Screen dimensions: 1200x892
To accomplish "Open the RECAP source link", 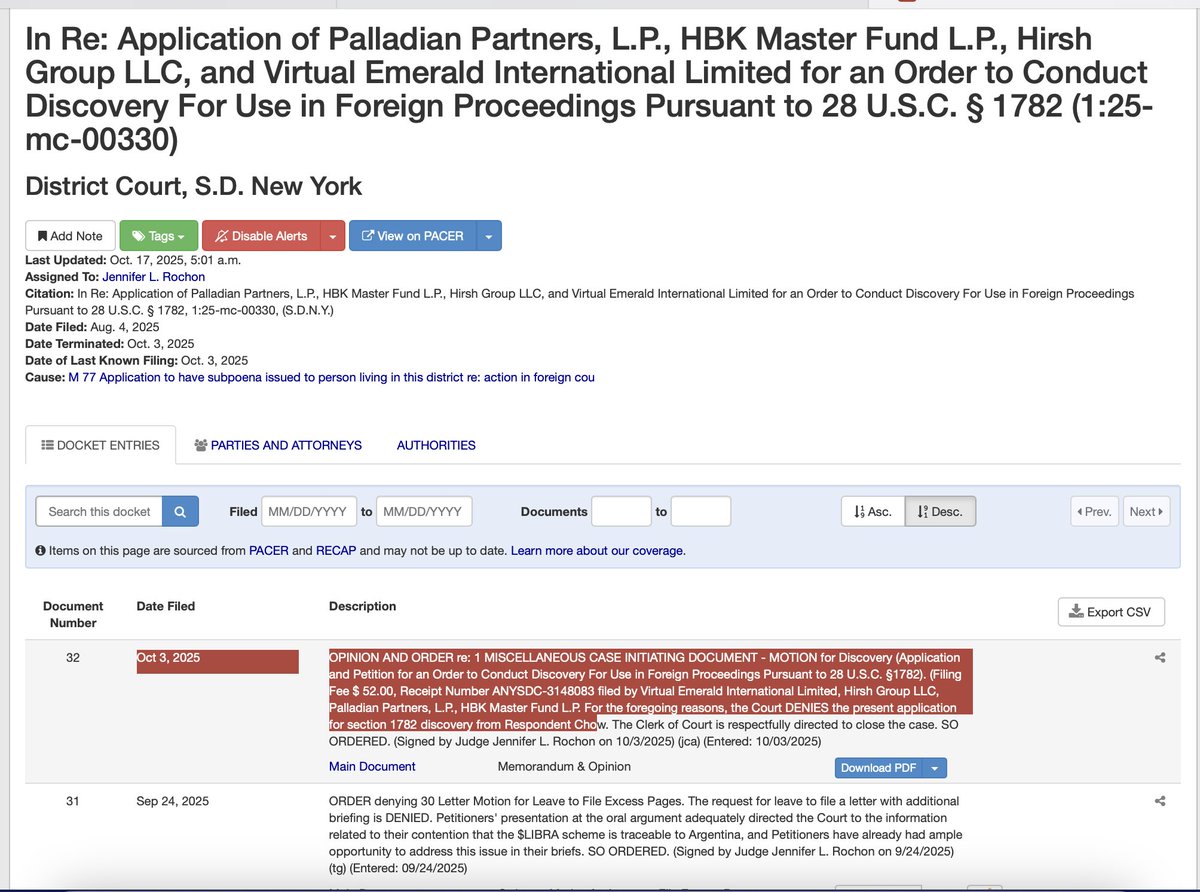I will tap(337, 551).
